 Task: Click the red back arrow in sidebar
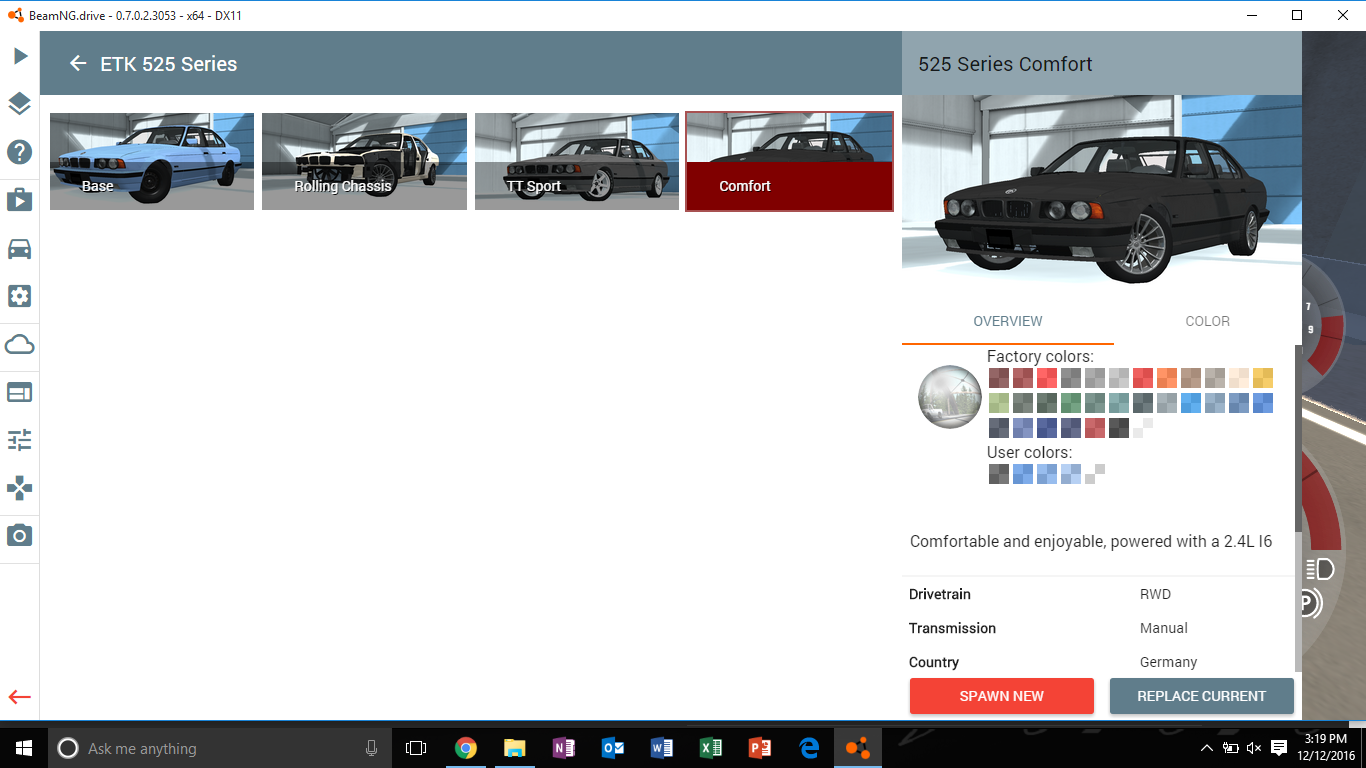pos(19,697)
